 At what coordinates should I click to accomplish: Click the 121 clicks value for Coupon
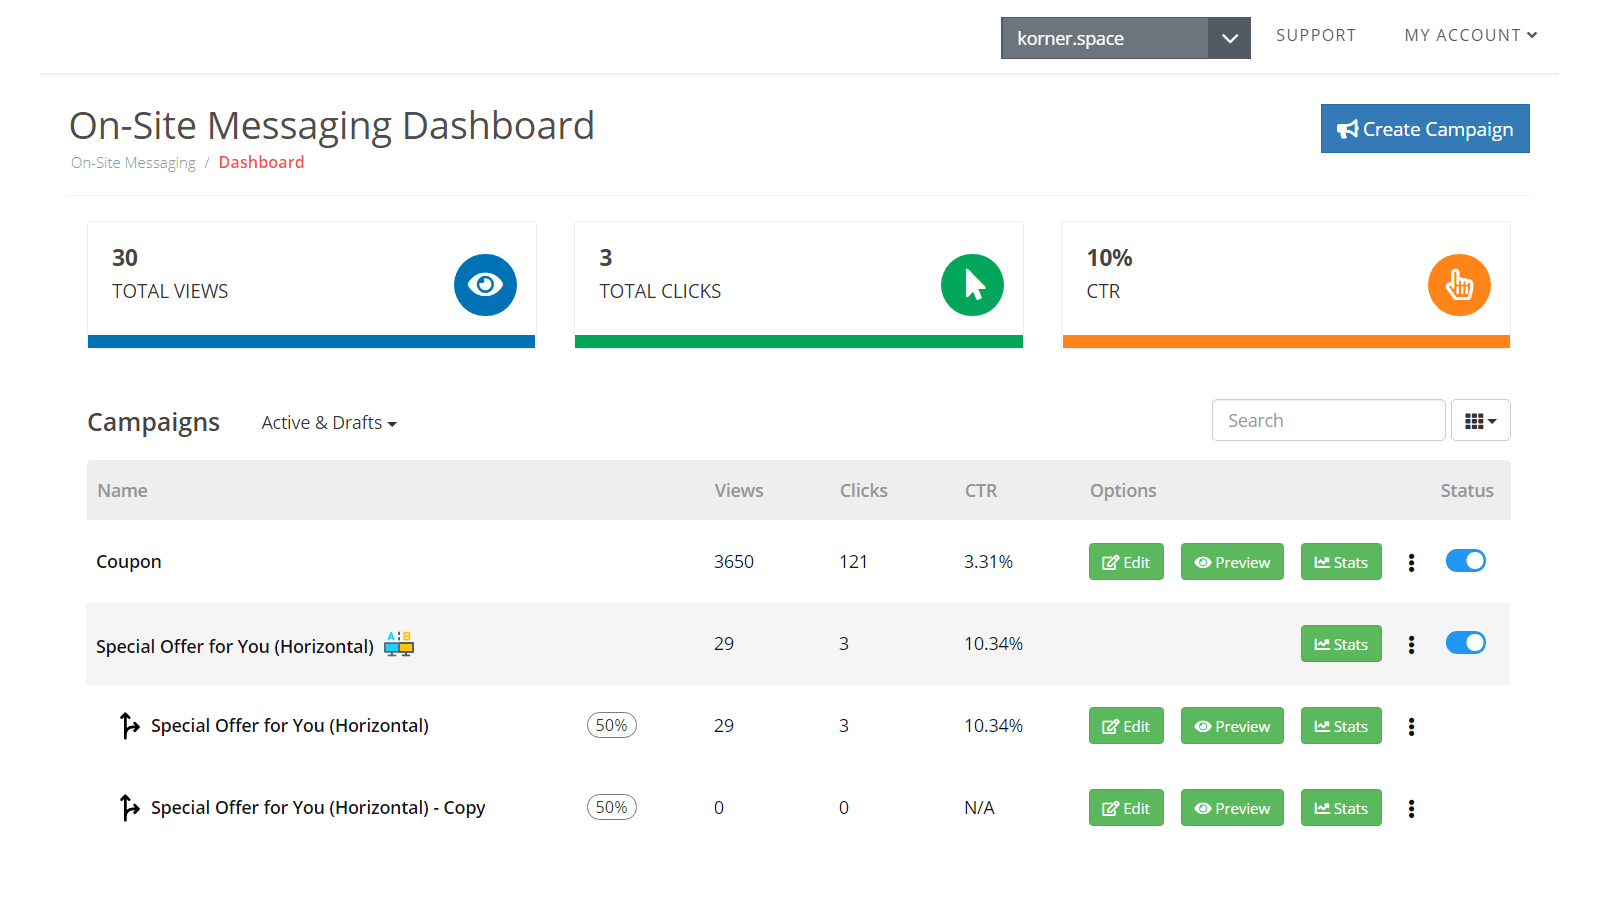[x=853, y=562]
